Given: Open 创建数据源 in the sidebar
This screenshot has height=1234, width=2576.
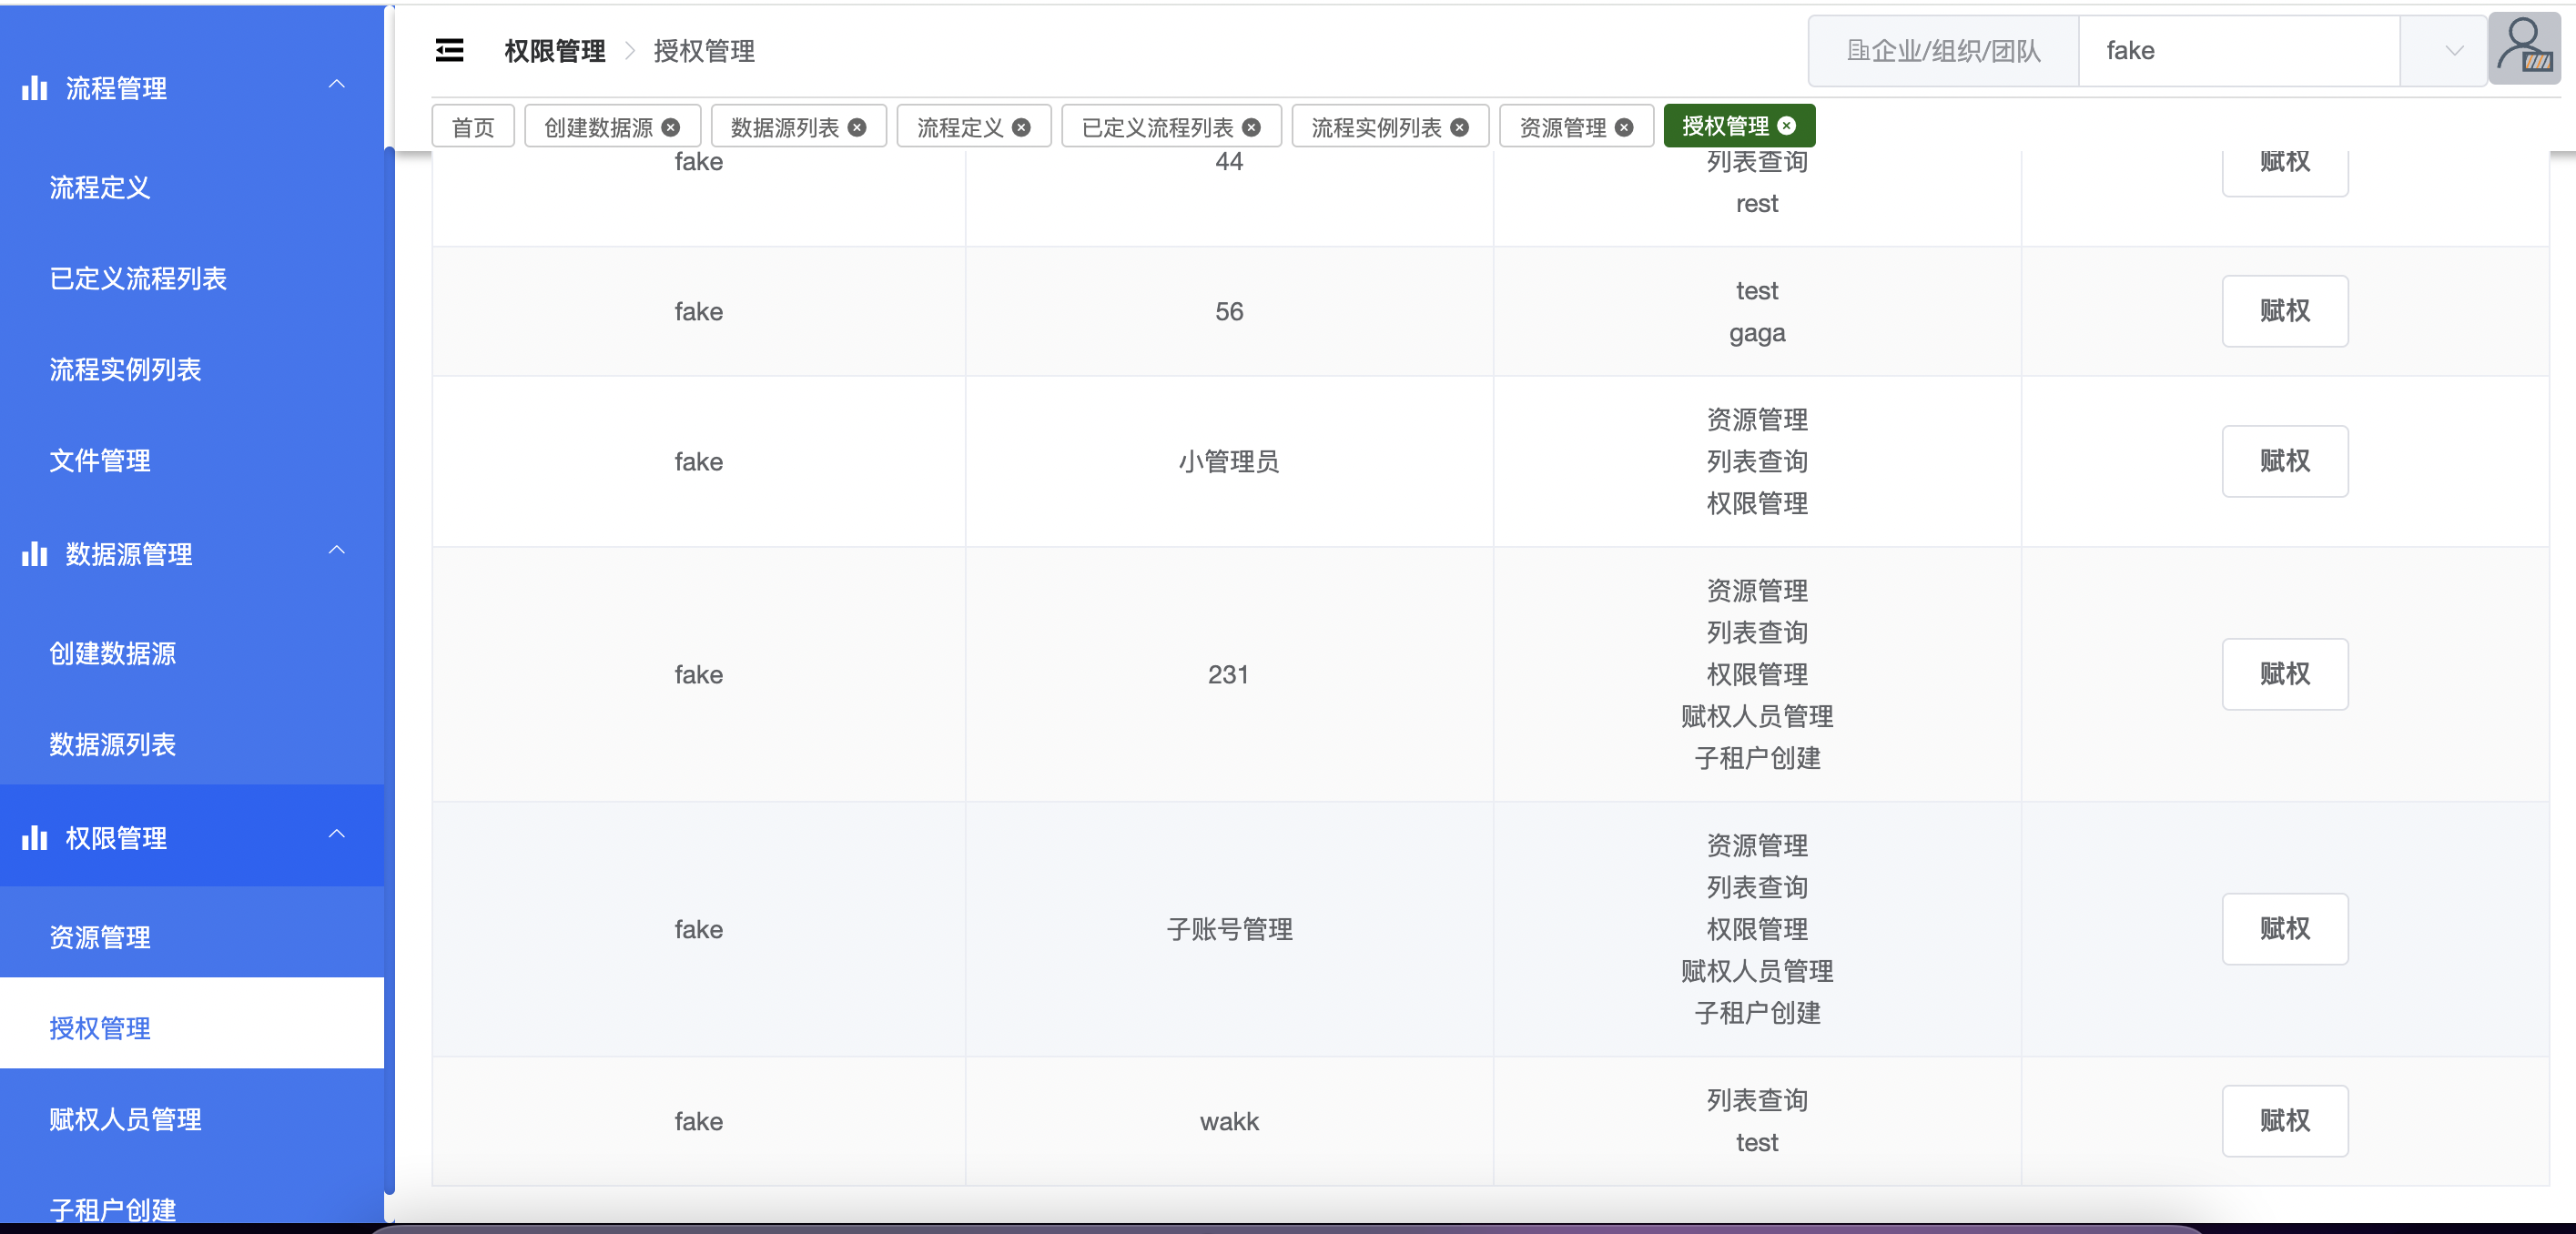Looking at the screenshot, I should coord(192,653).
